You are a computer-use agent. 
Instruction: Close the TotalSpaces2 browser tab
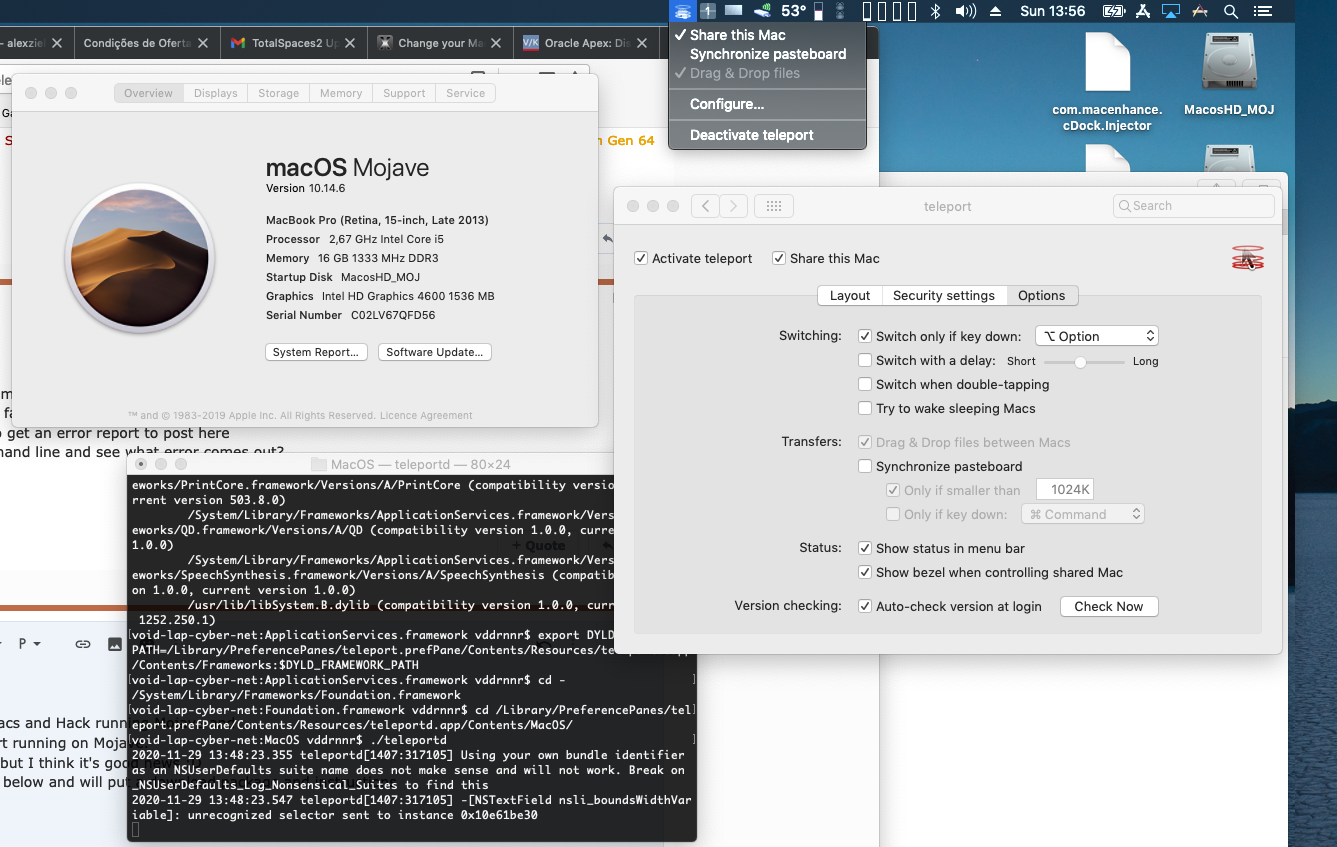(351, 43)
